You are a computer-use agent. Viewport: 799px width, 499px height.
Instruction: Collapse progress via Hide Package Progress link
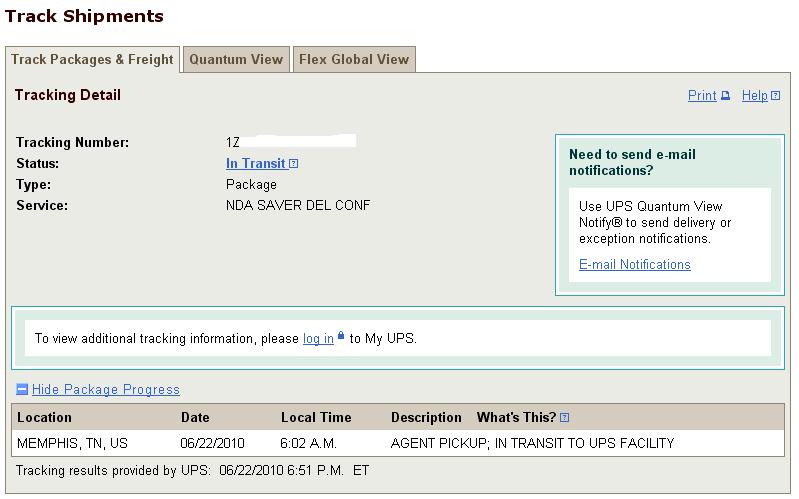(x=105, y=389)
